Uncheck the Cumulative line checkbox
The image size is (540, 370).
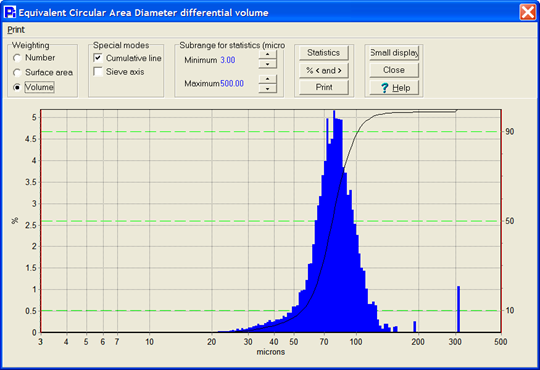tap(98, 58)
